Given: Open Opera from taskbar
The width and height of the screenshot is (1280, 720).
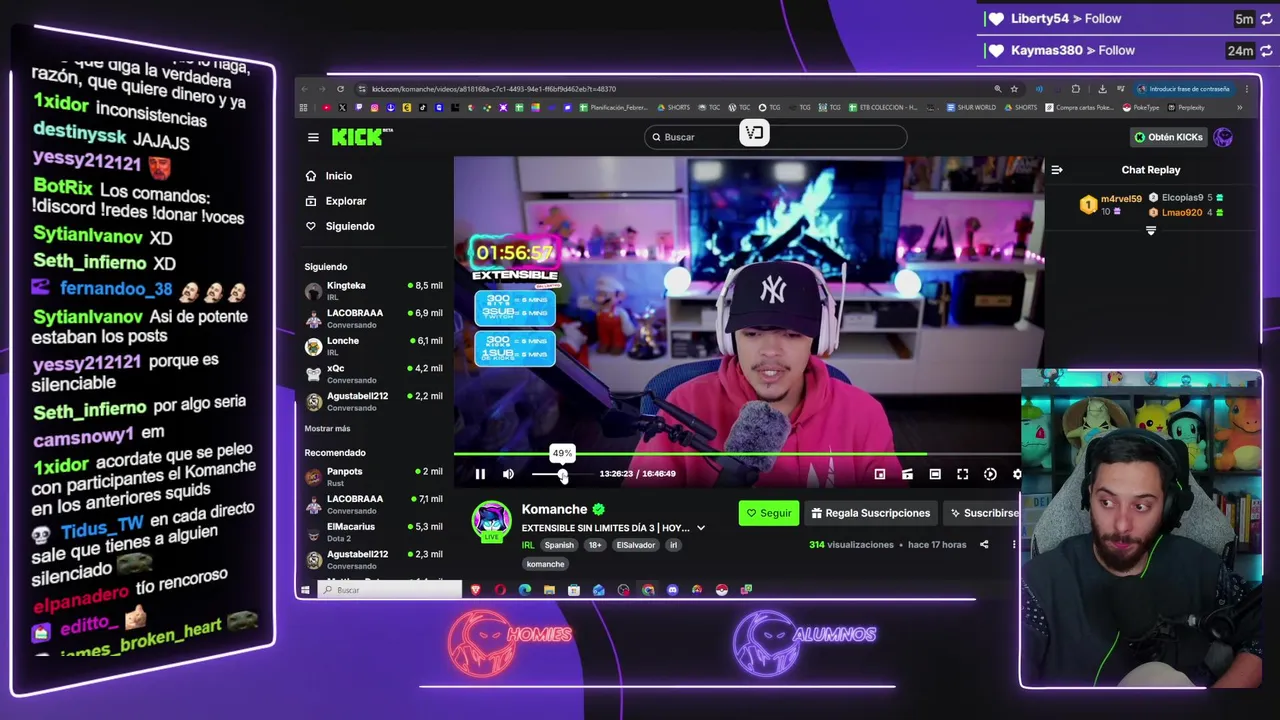Looking at the screenshot, I should (x=500, y=590).
